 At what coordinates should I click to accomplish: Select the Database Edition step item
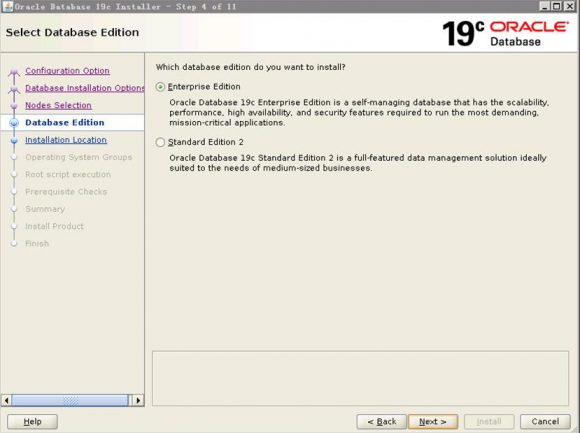pyautogui.click(x=65, y=122)
